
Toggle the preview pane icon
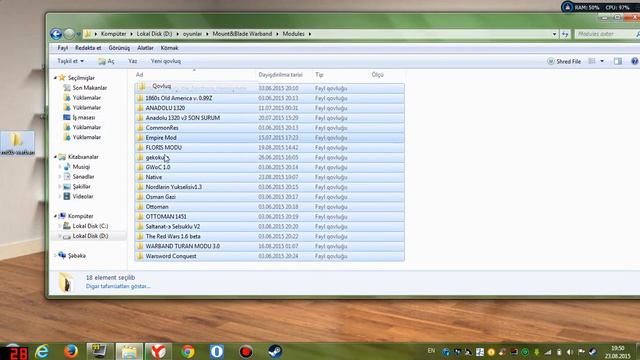click(x=618, y=61)
